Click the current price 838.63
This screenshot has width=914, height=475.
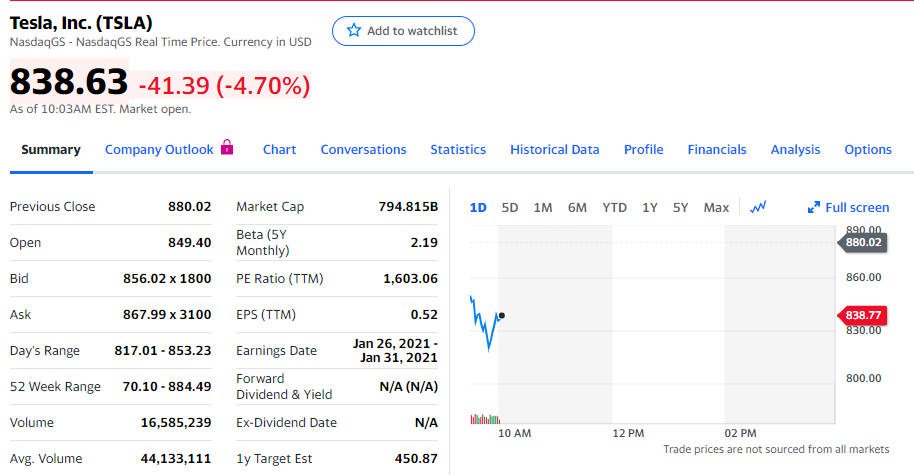coord(69,81)
